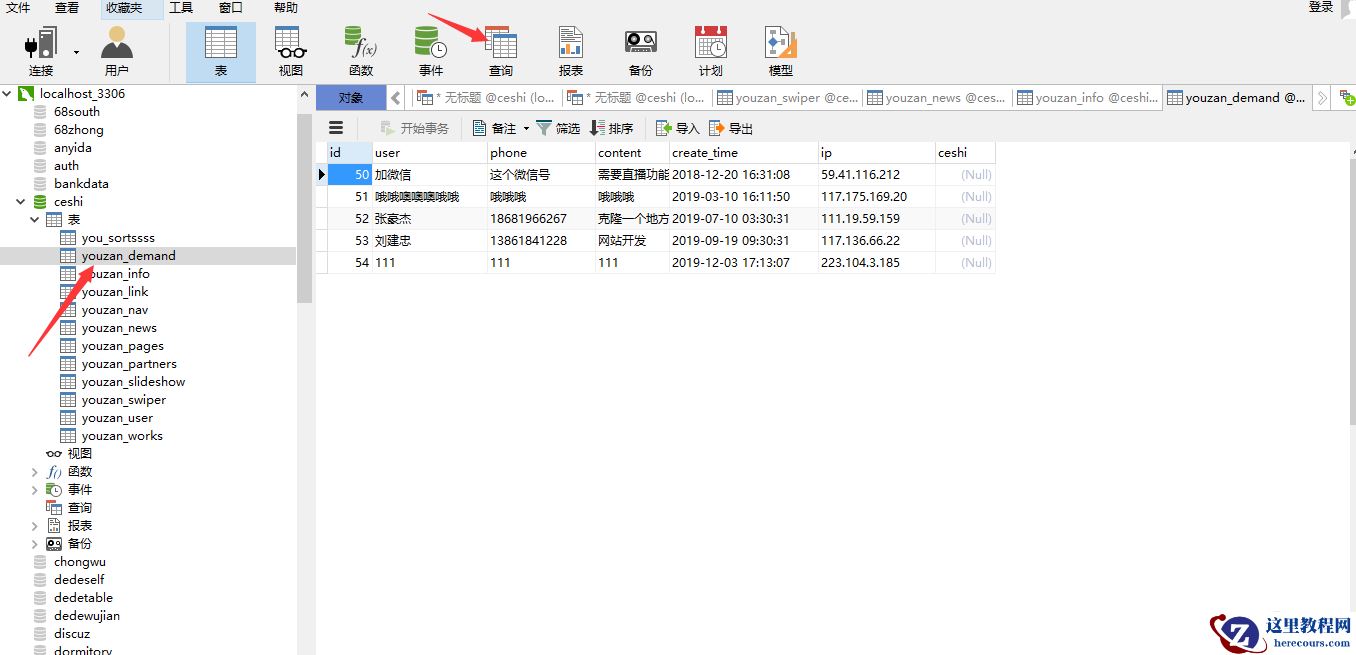
Task: Select the 查询 node in tree
Action: click(80, 507)
